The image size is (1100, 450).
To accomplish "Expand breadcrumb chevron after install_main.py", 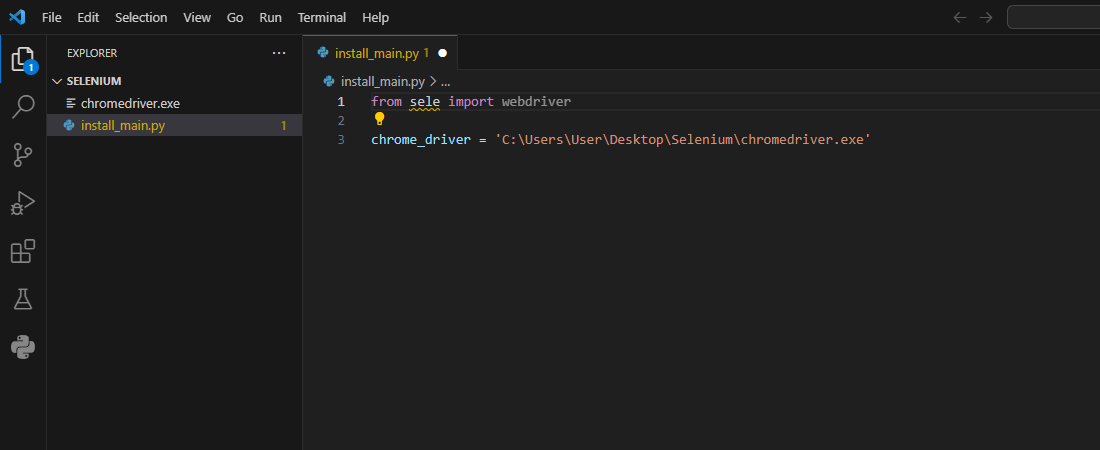I will coord(433,82).
